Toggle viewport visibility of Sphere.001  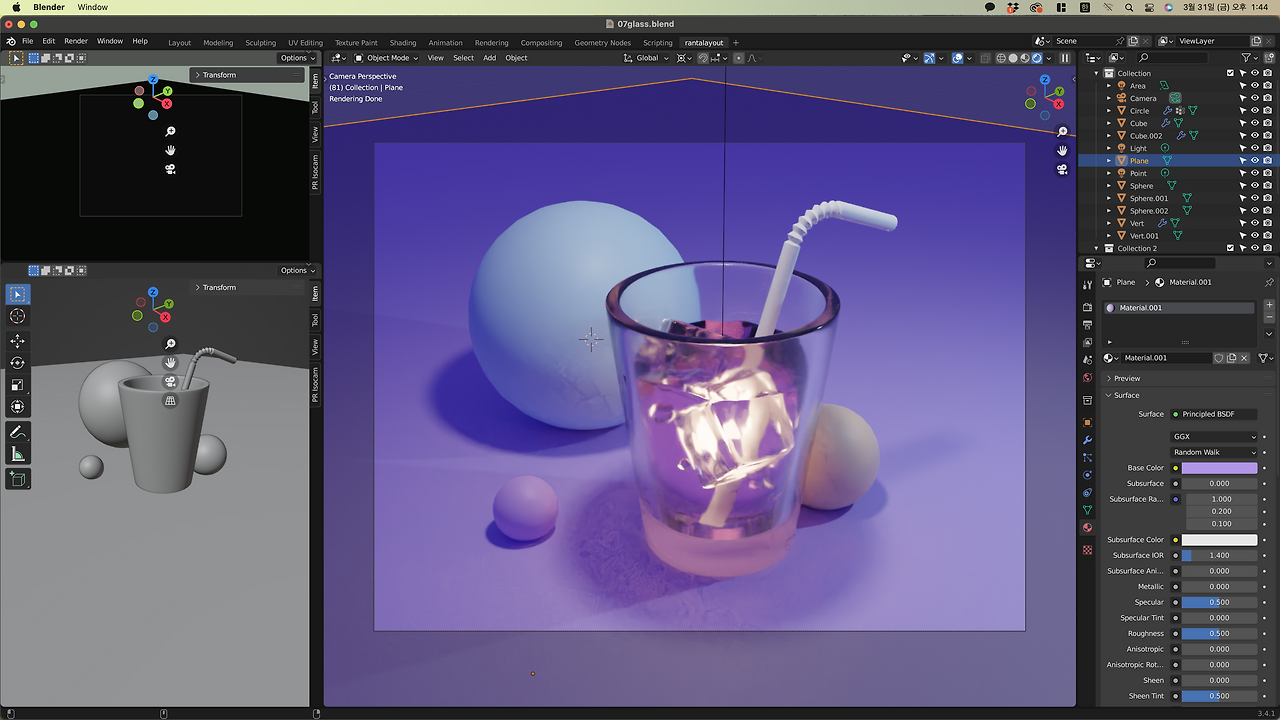tap(1255, 198)
